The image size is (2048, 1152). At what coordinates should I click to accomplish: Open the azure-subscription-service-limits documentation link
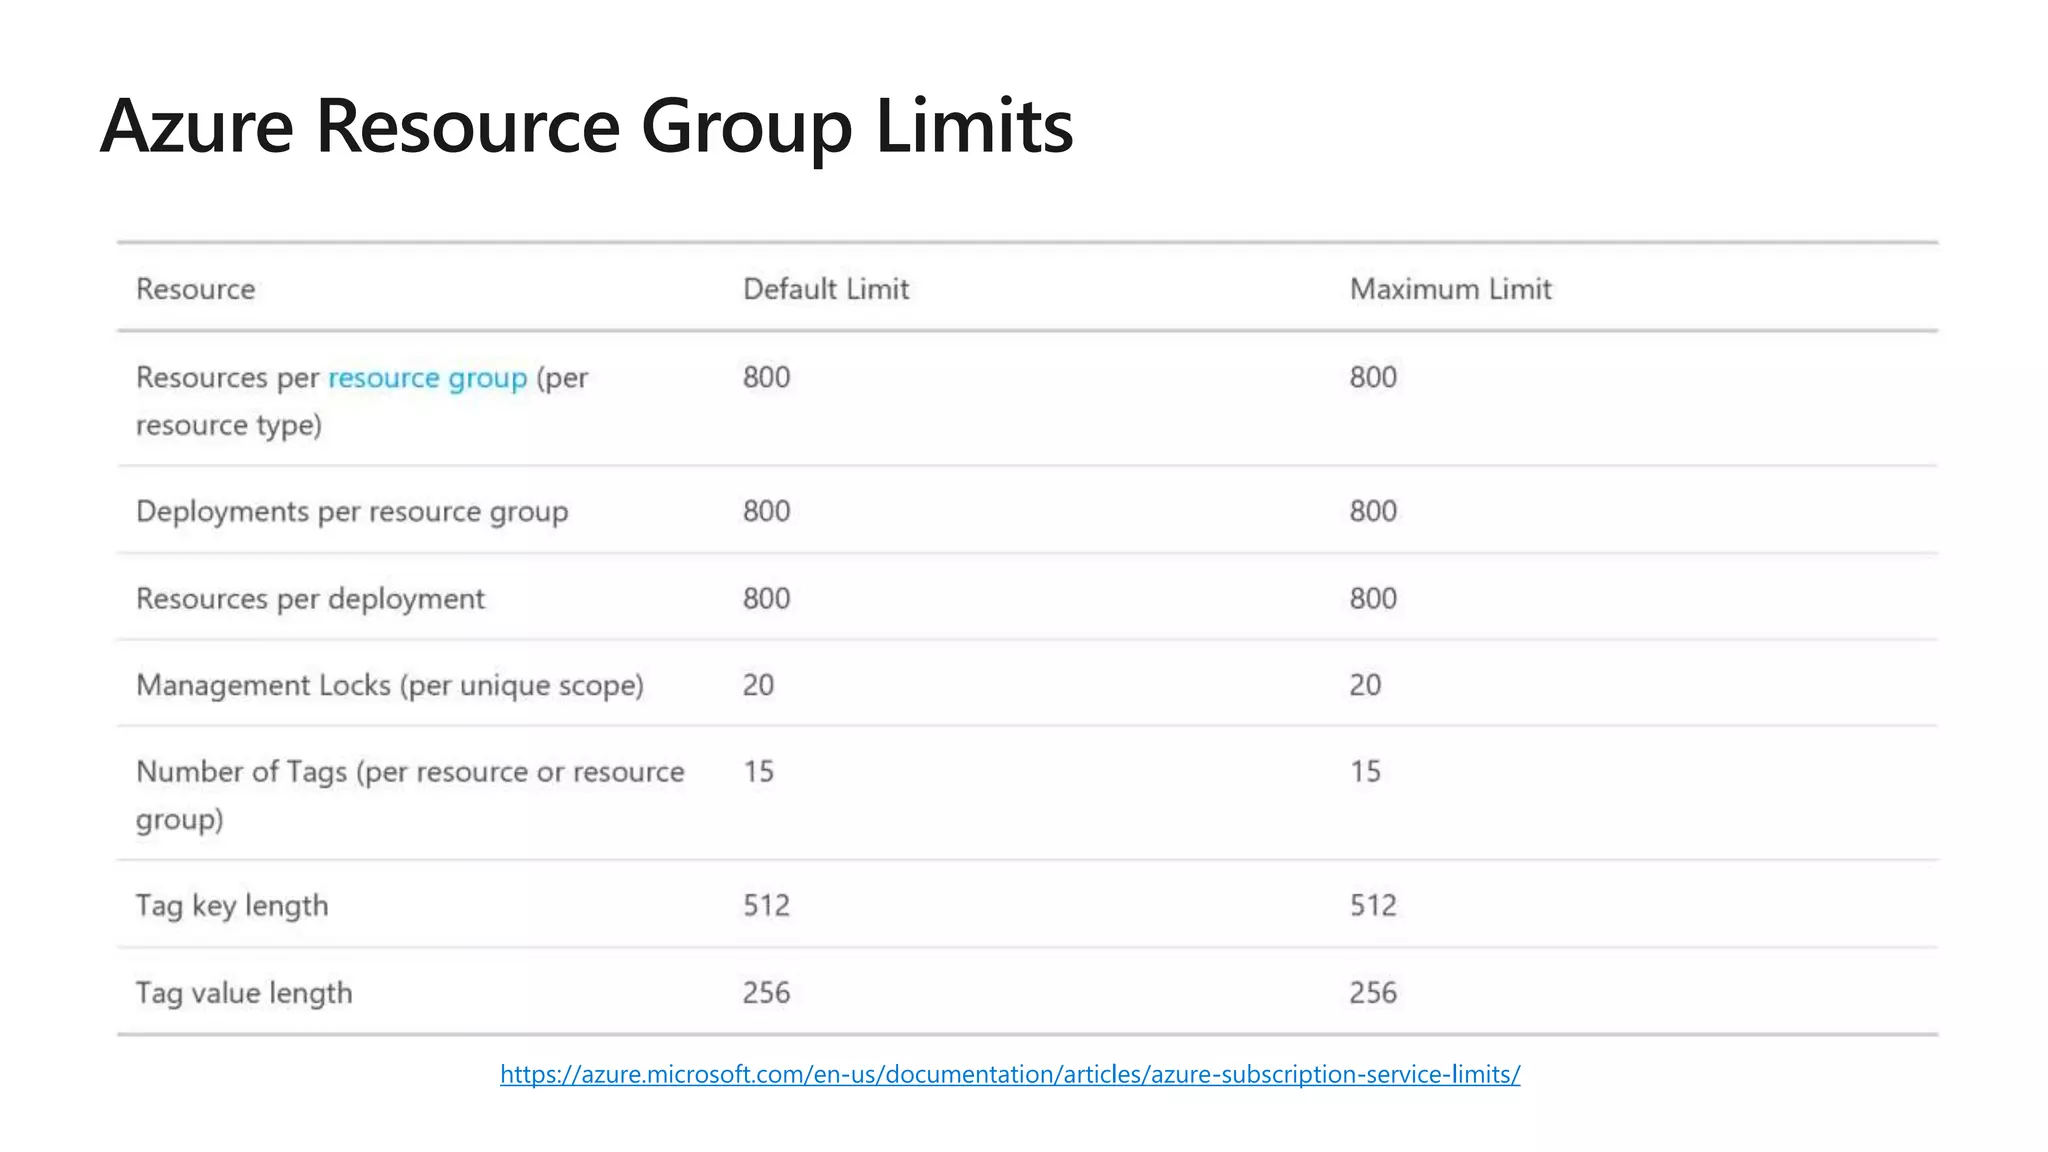point(1010,1075)
